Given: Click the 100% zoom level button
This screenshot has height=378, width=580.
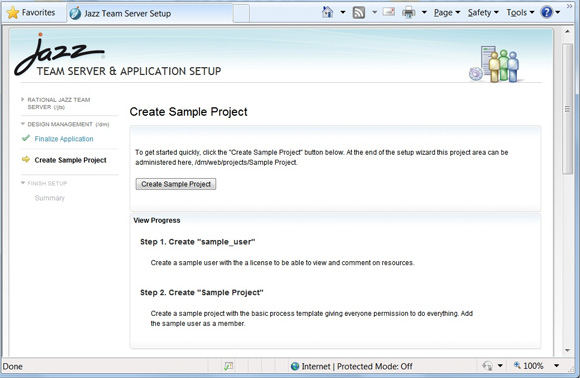Looking at the screenshot, I should [x=529, y=366].
